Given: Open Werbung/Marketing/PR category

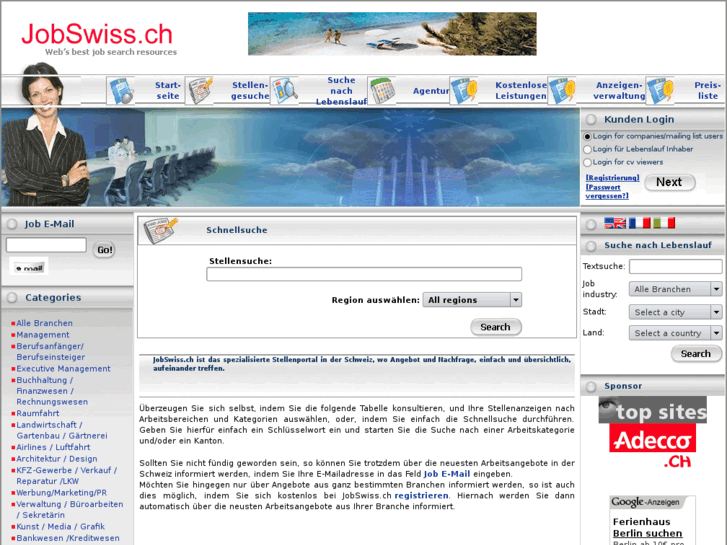Looking at the screenshot, I should coord(62,492).
